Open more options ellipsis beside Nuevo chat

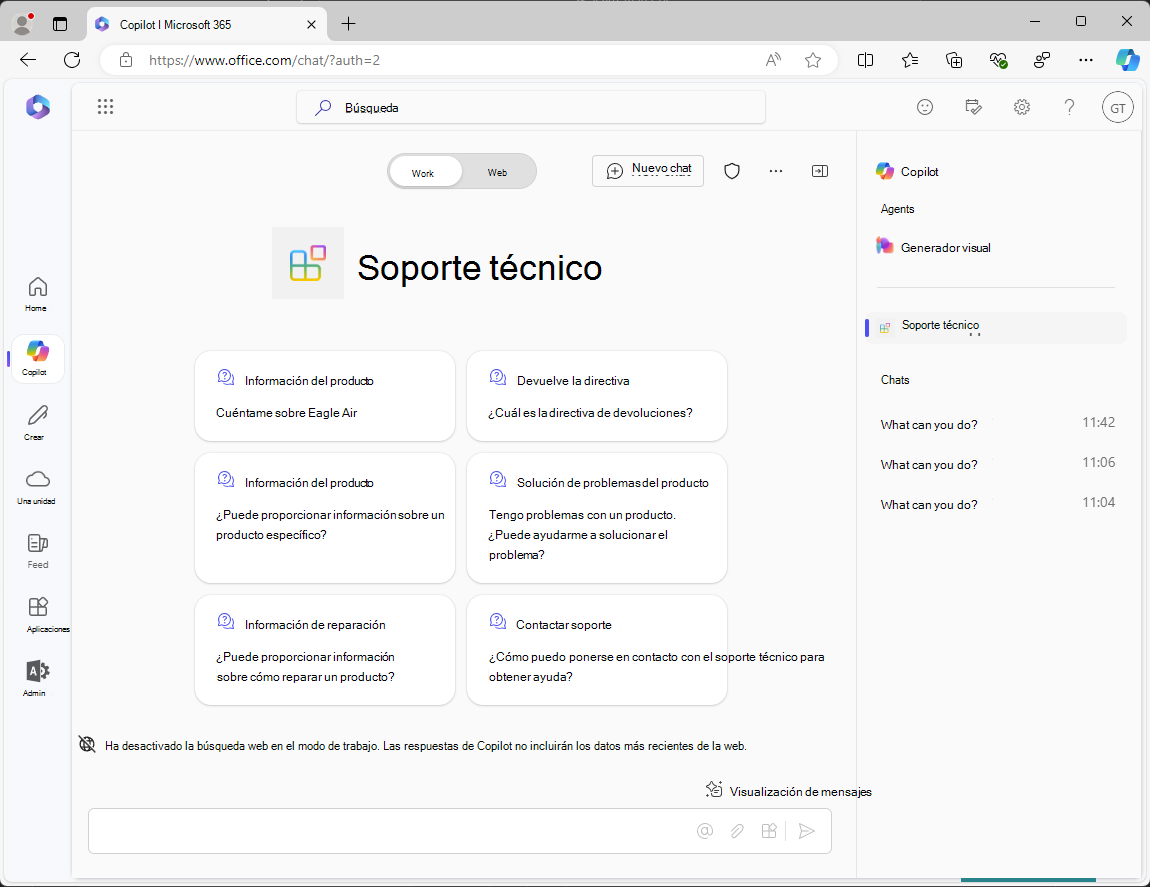(x=775, y=171)
